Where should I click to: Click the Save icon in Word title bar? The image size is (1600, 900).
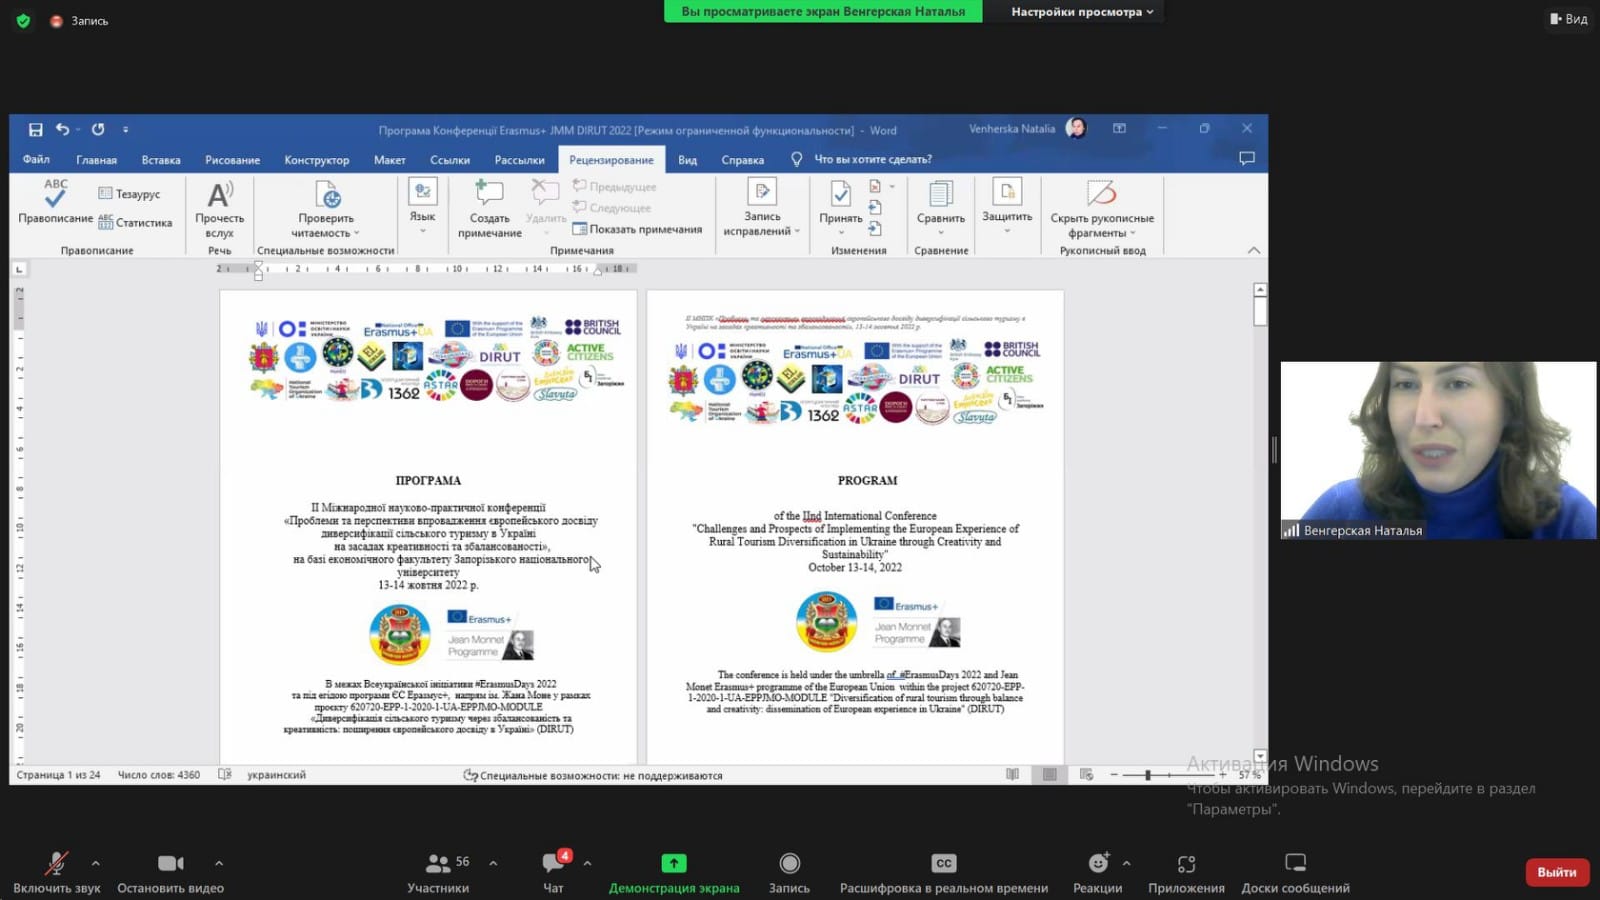tap(35, 130)
